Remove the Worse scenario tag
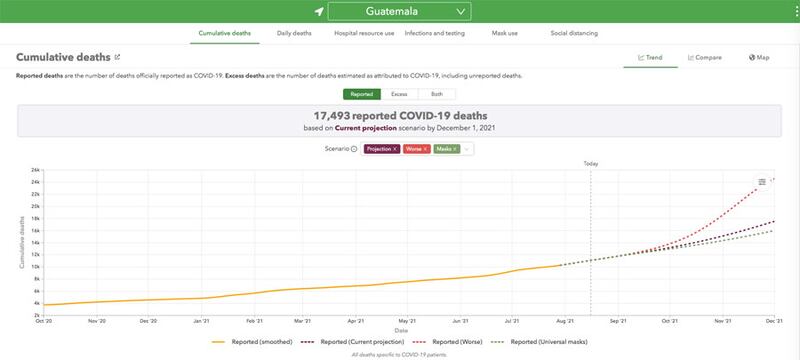800x360 pixels. click(x=425, y=149)
